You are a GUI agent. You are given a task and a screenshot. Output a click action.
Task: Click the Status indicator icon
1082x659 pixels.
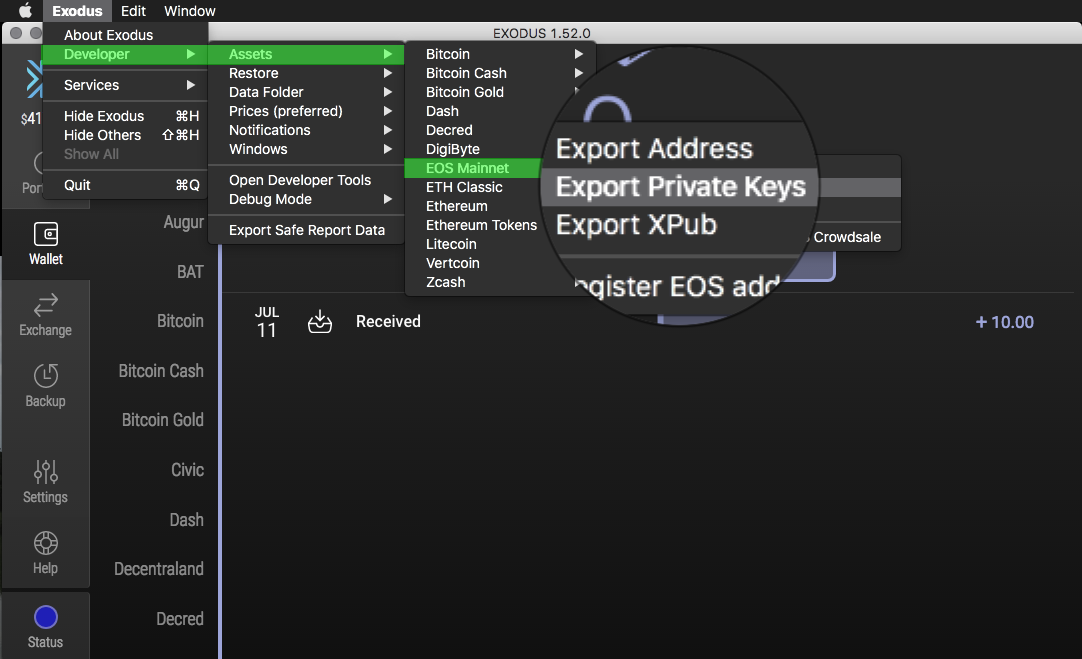click(x=46, y=617)
